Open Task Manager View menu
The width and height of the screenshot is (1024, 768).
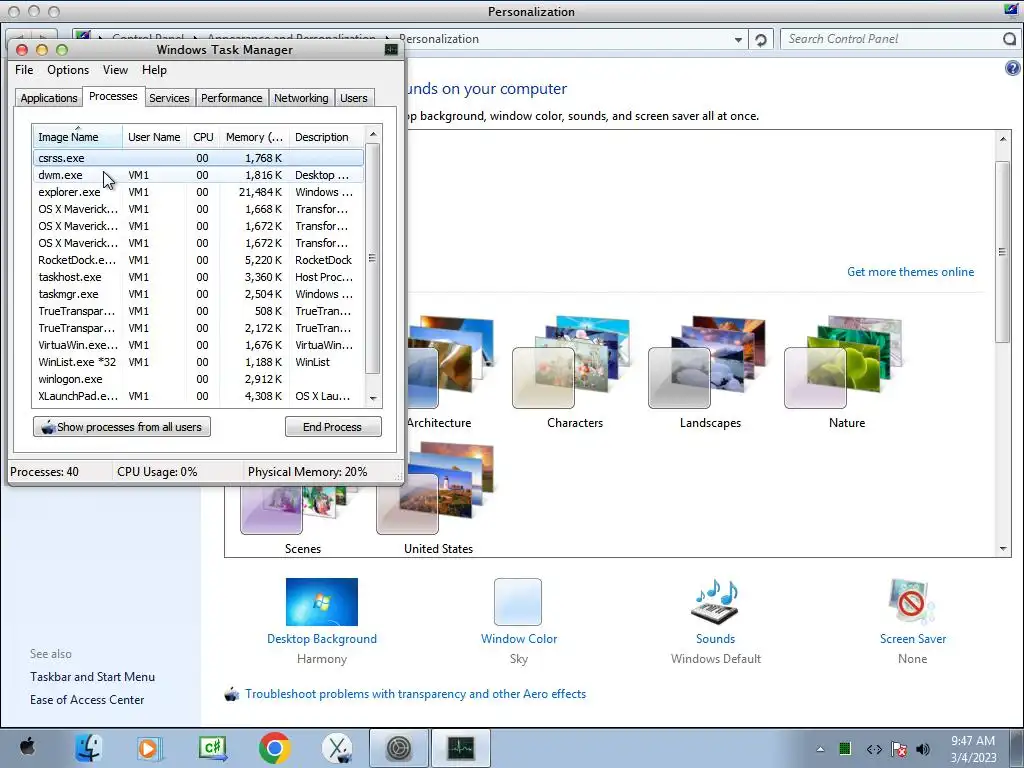(x=115, y=70)
